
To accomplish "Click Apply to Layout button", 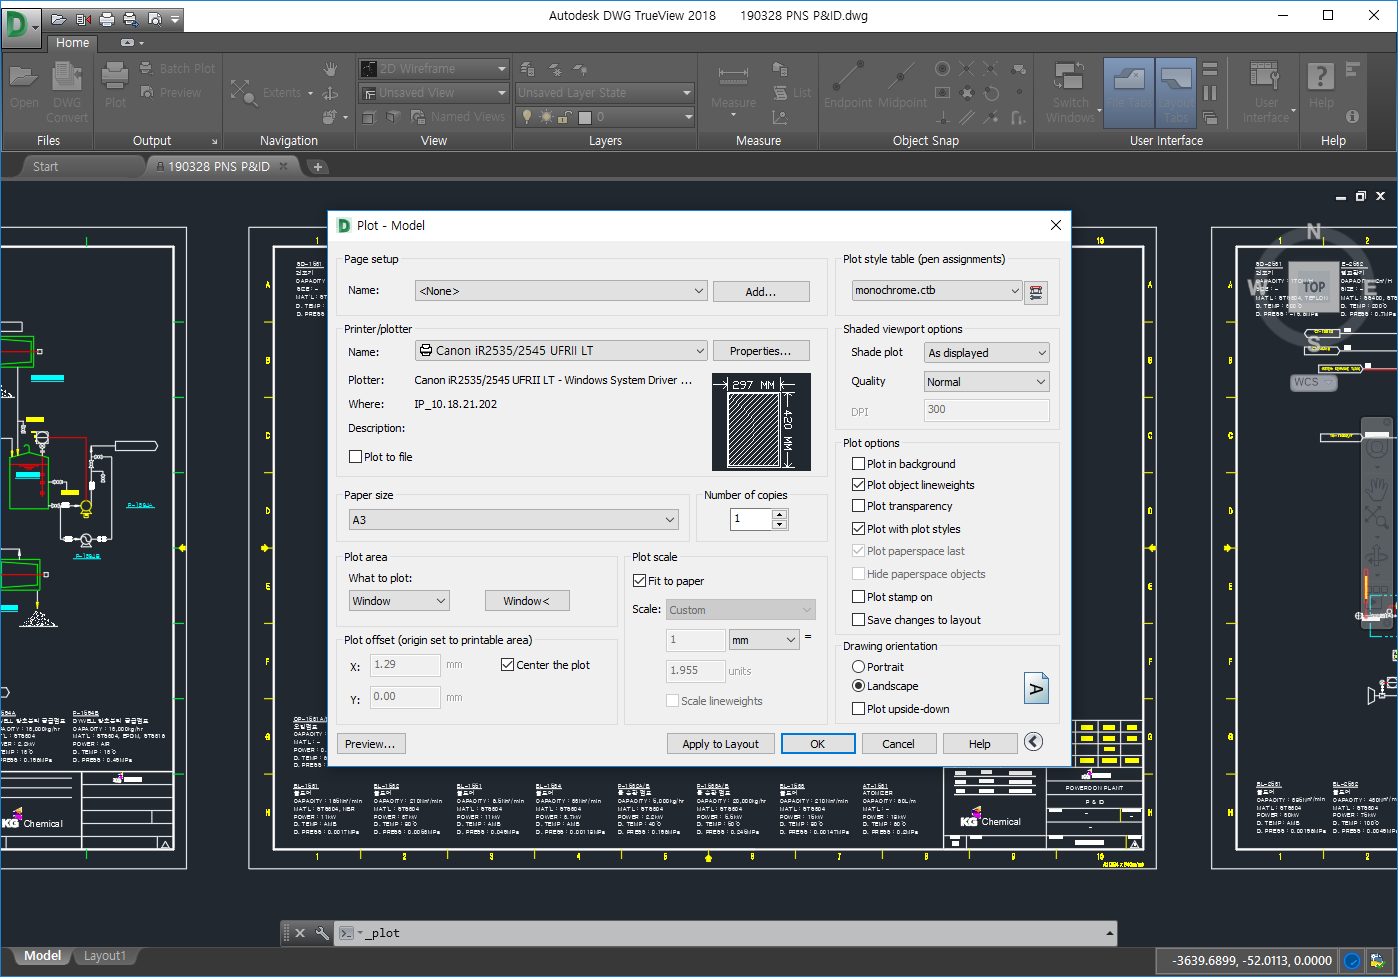I will [721, 744].
